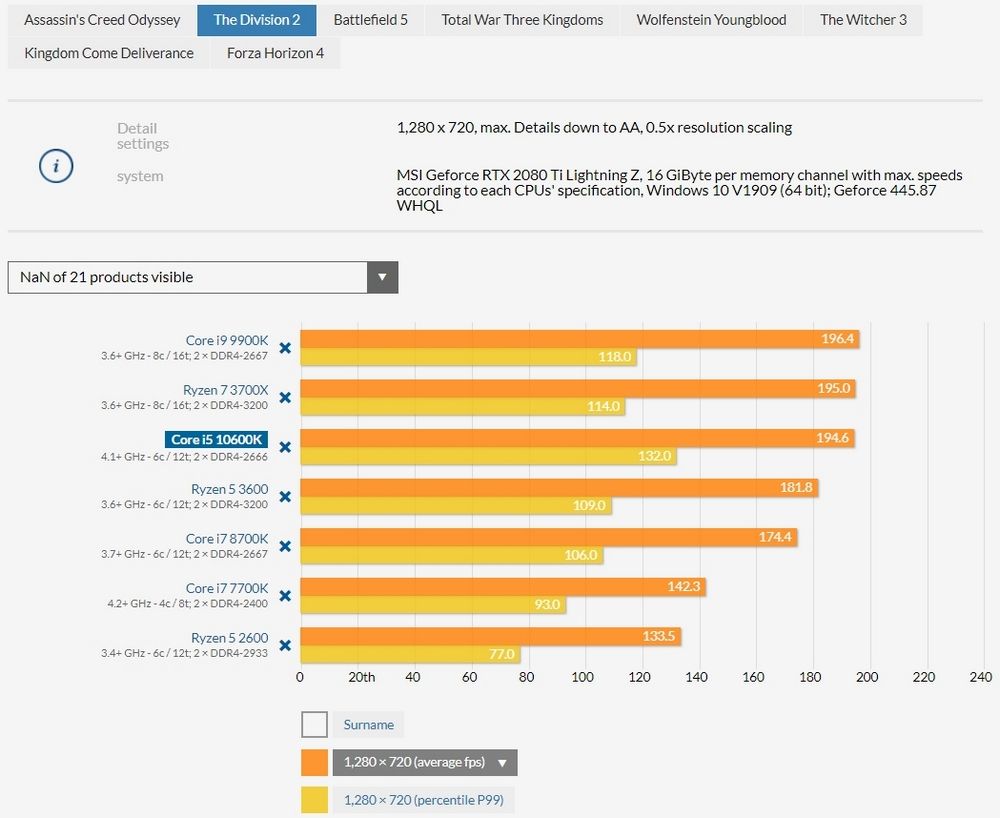
Task: Switch to Assassin's Creed Odyssey tab
Action: pos(102,20)
